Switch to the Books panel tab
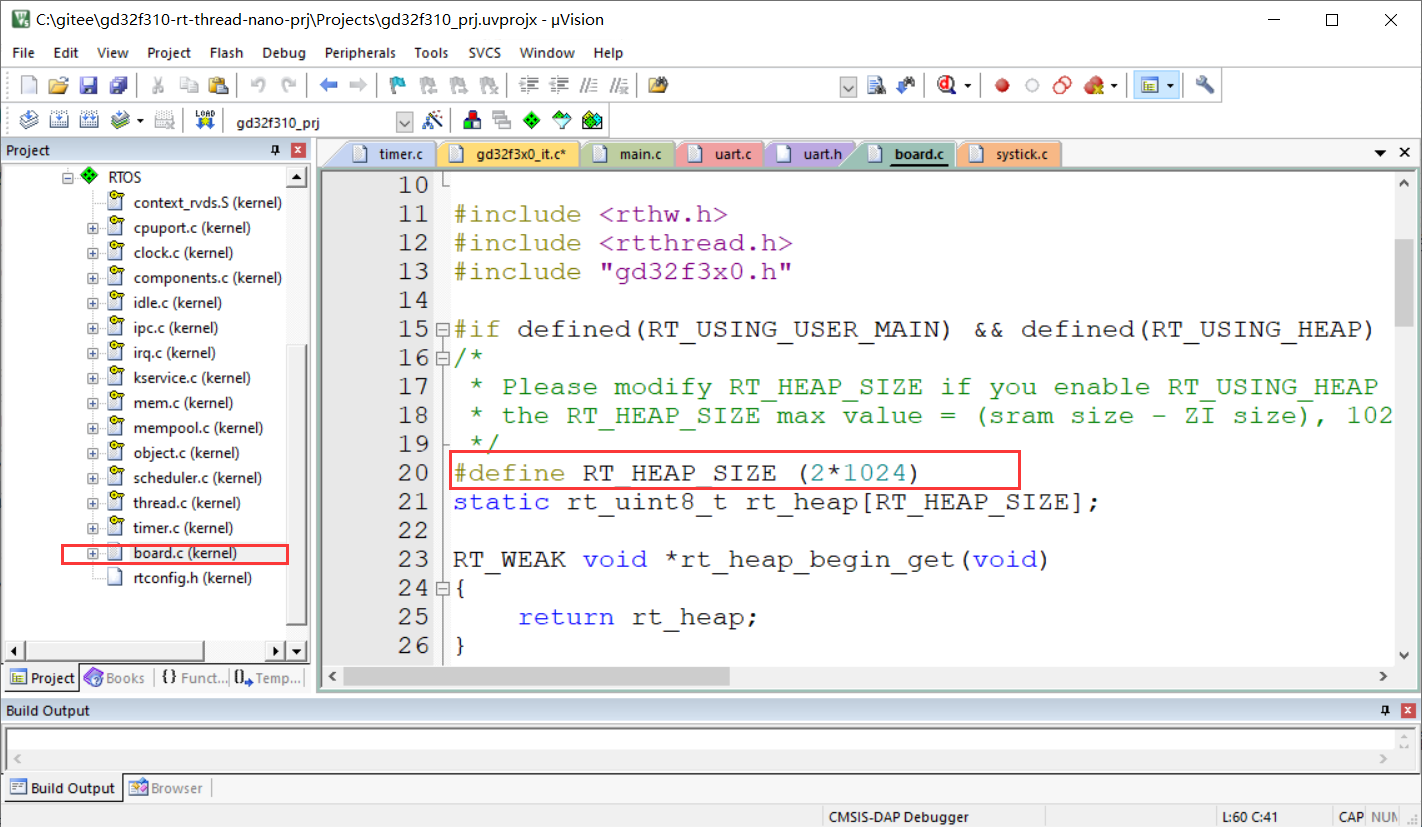 [115, 678]
